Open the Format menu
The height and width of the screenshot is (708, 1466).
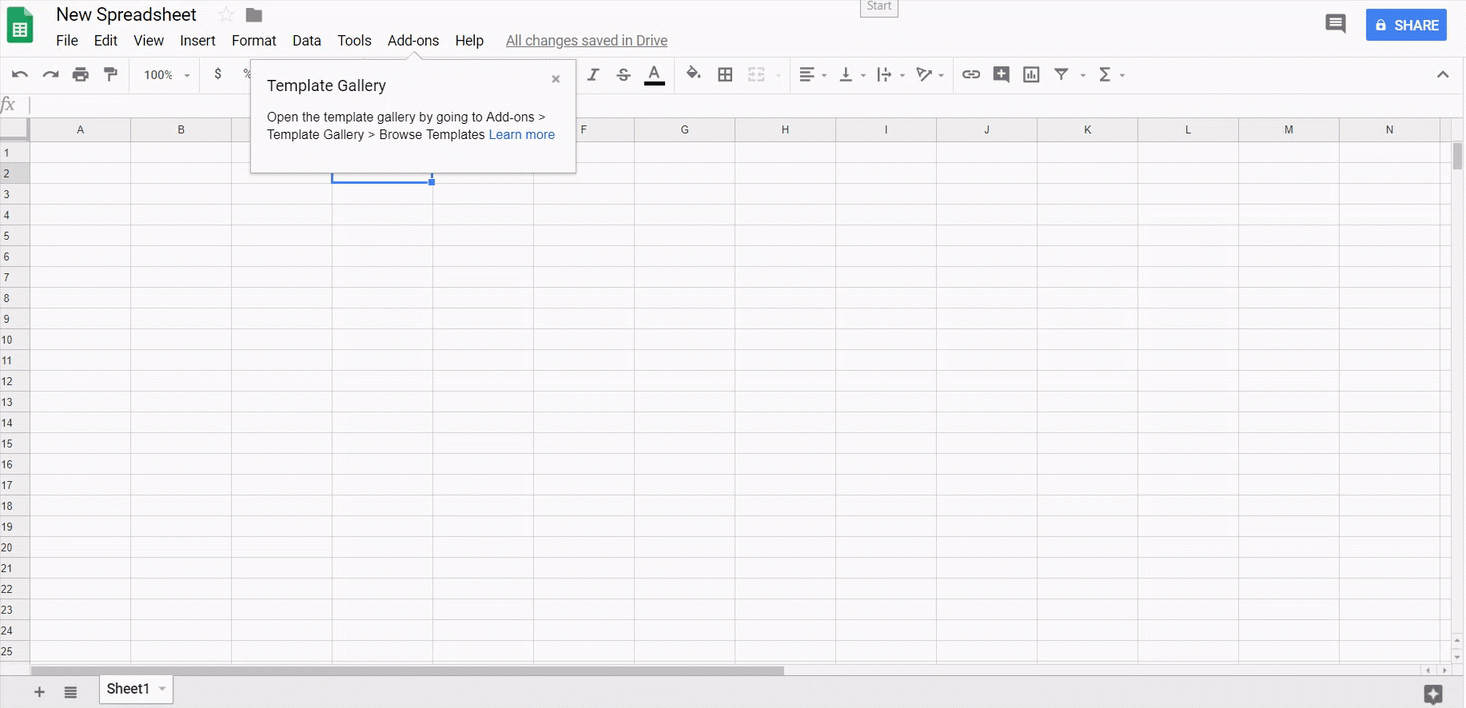(x=253, y=40)
